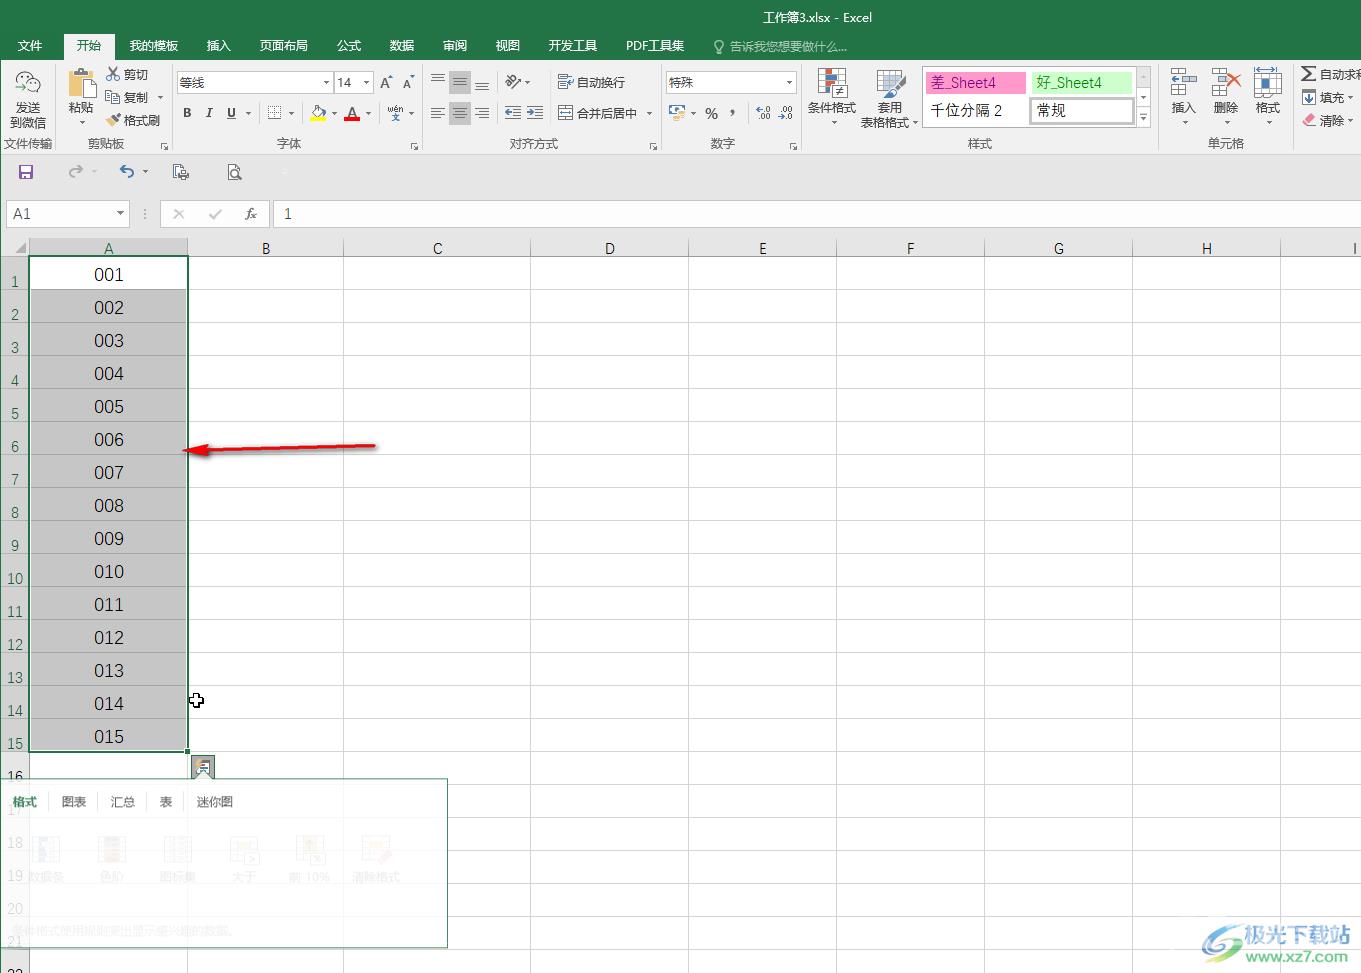Apply percent style to the cells

711,113
